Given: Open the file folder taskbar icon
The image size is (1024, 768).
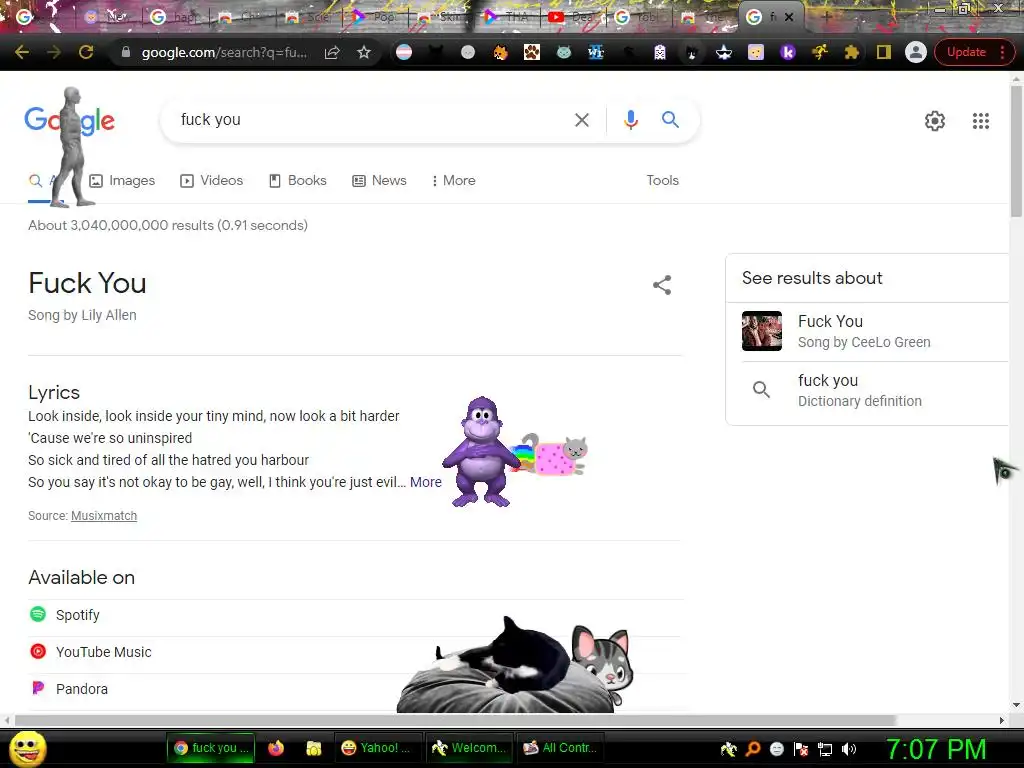Looking at the screenshot, I should coord(314,748).
